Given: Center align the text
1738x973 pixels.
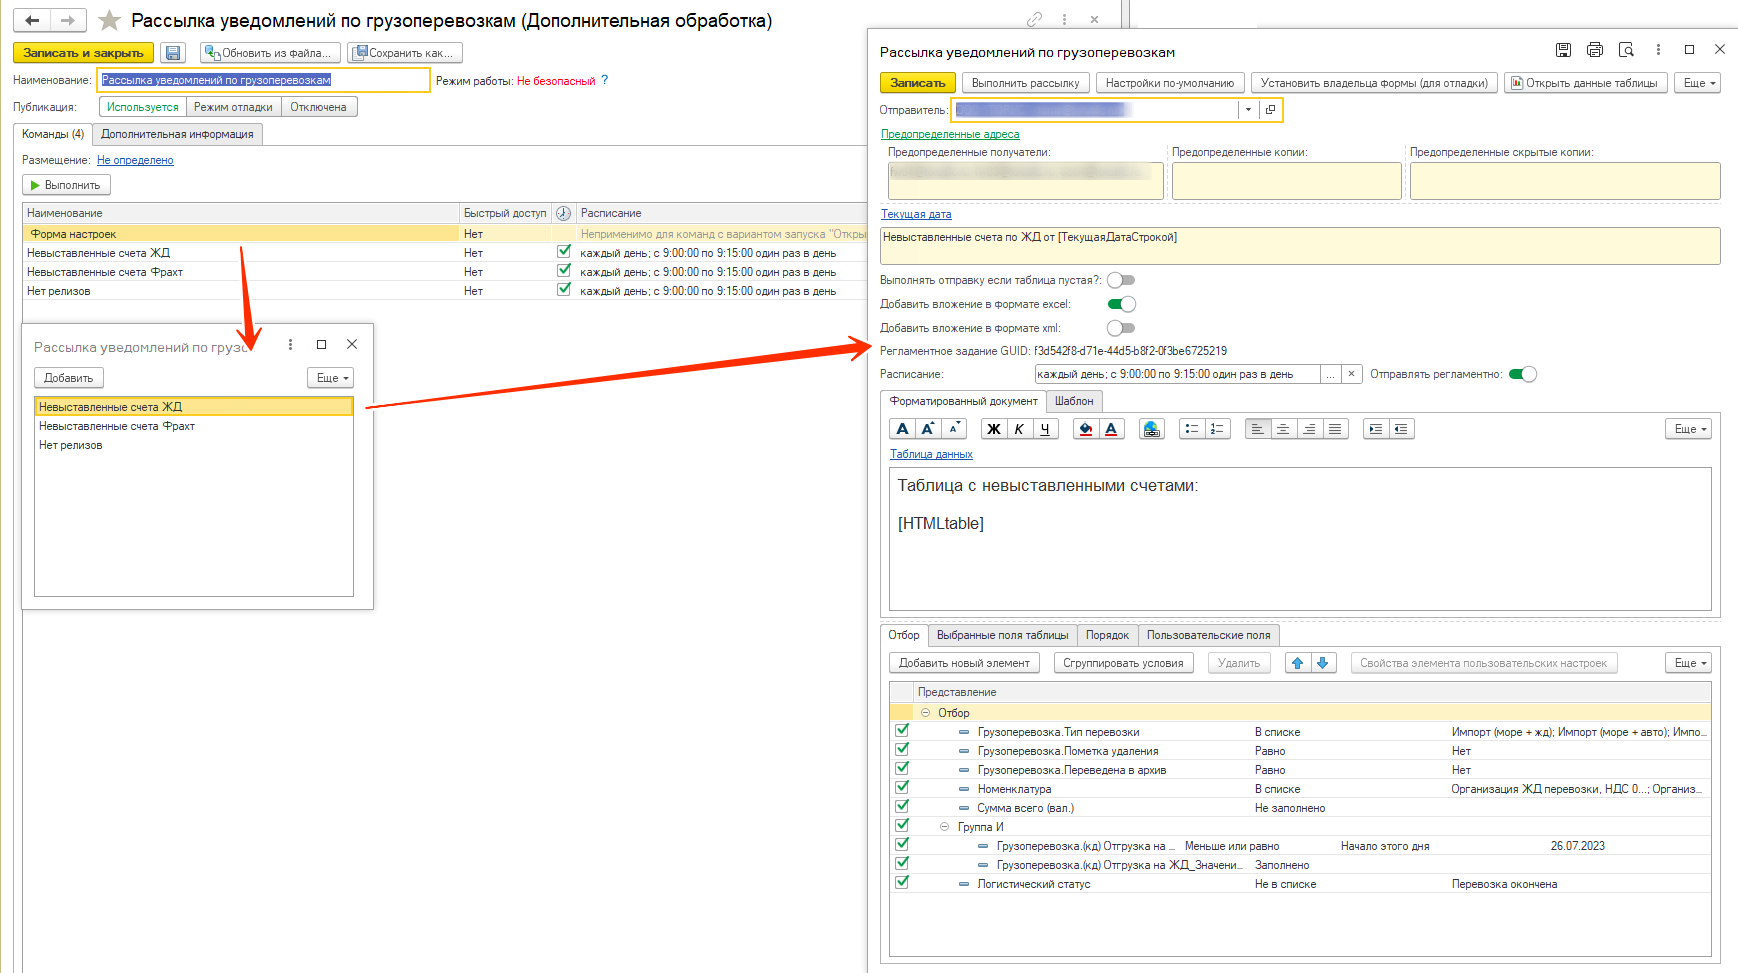Looking at the screenshot, I should pyautogui.click(x=1283, y=429).
